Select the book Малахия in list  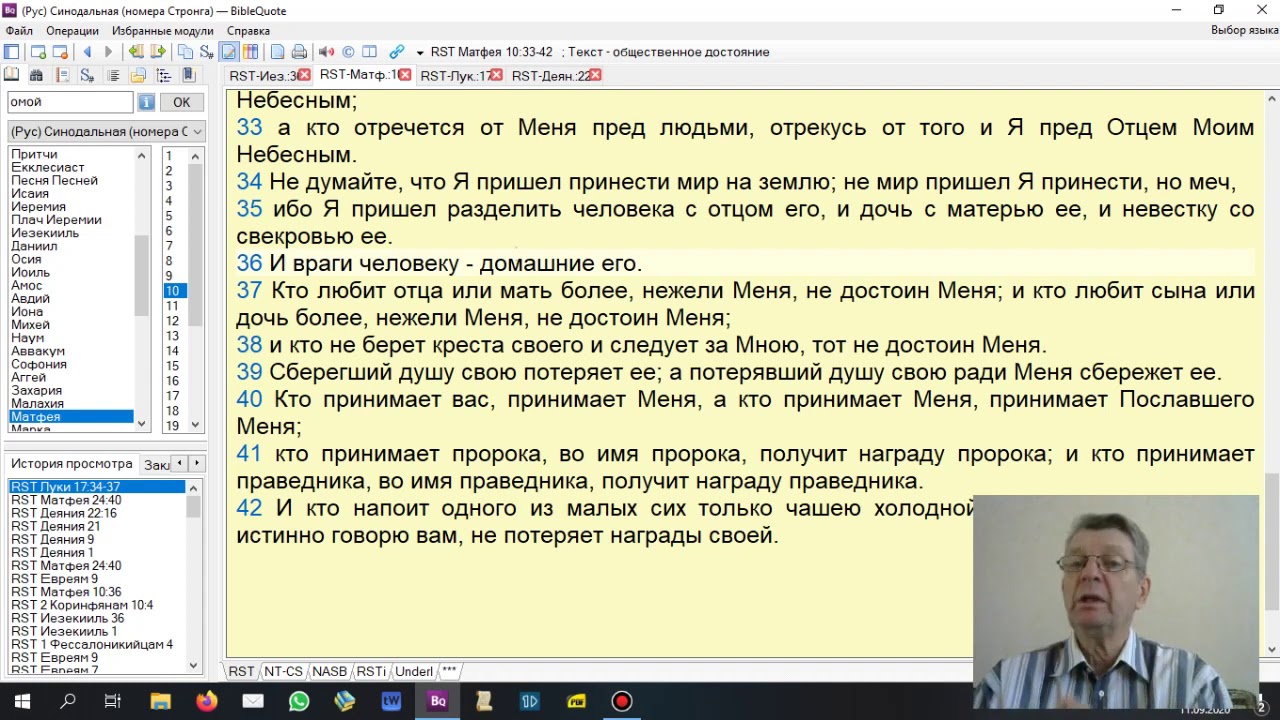tap(37, 404)
